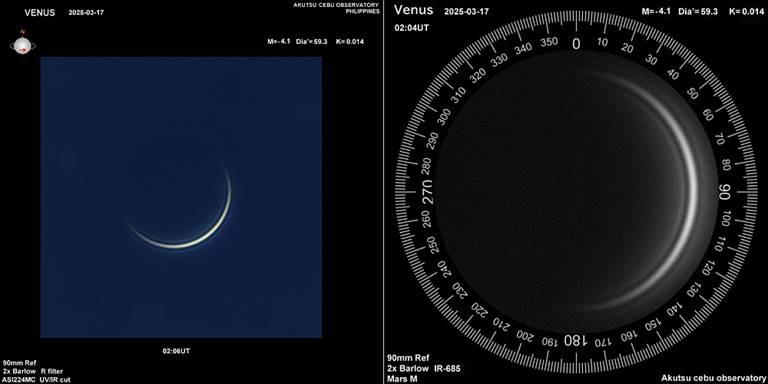Click the K=0.014 value in right panel

click(746, 11)
